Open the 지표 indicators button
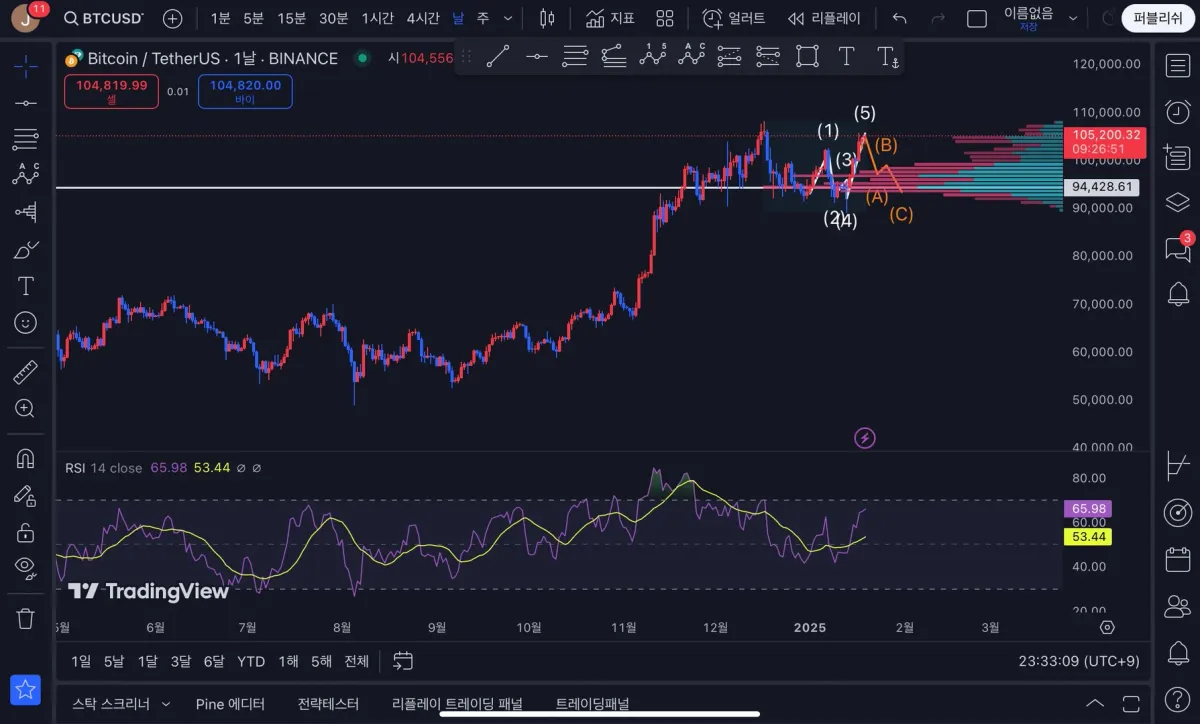The image size is (1200, 724). point(610,18)
